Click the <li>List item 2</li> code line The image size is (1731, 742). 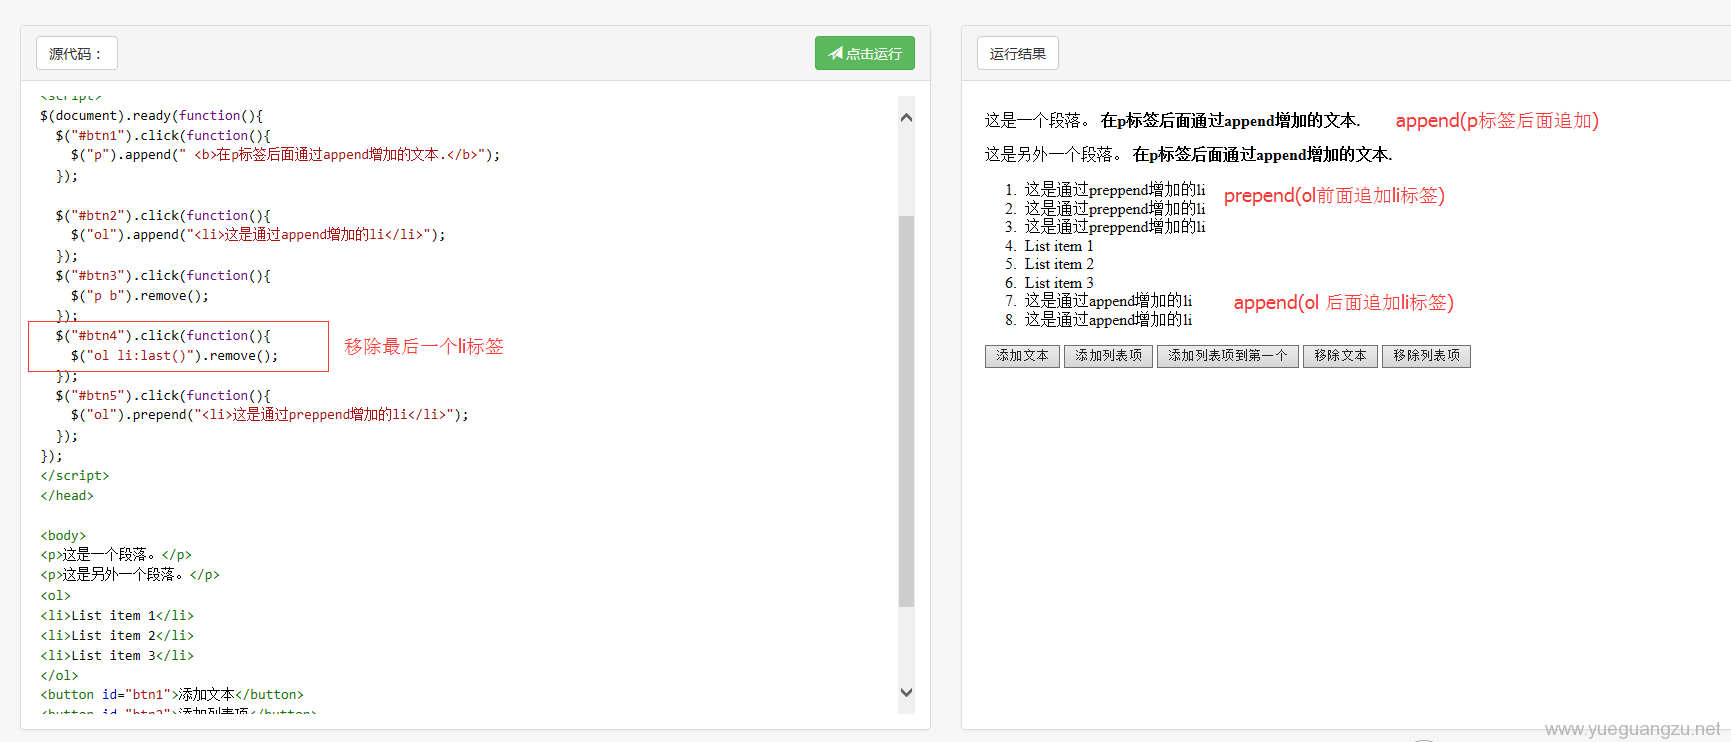click(x=117, y=635)
